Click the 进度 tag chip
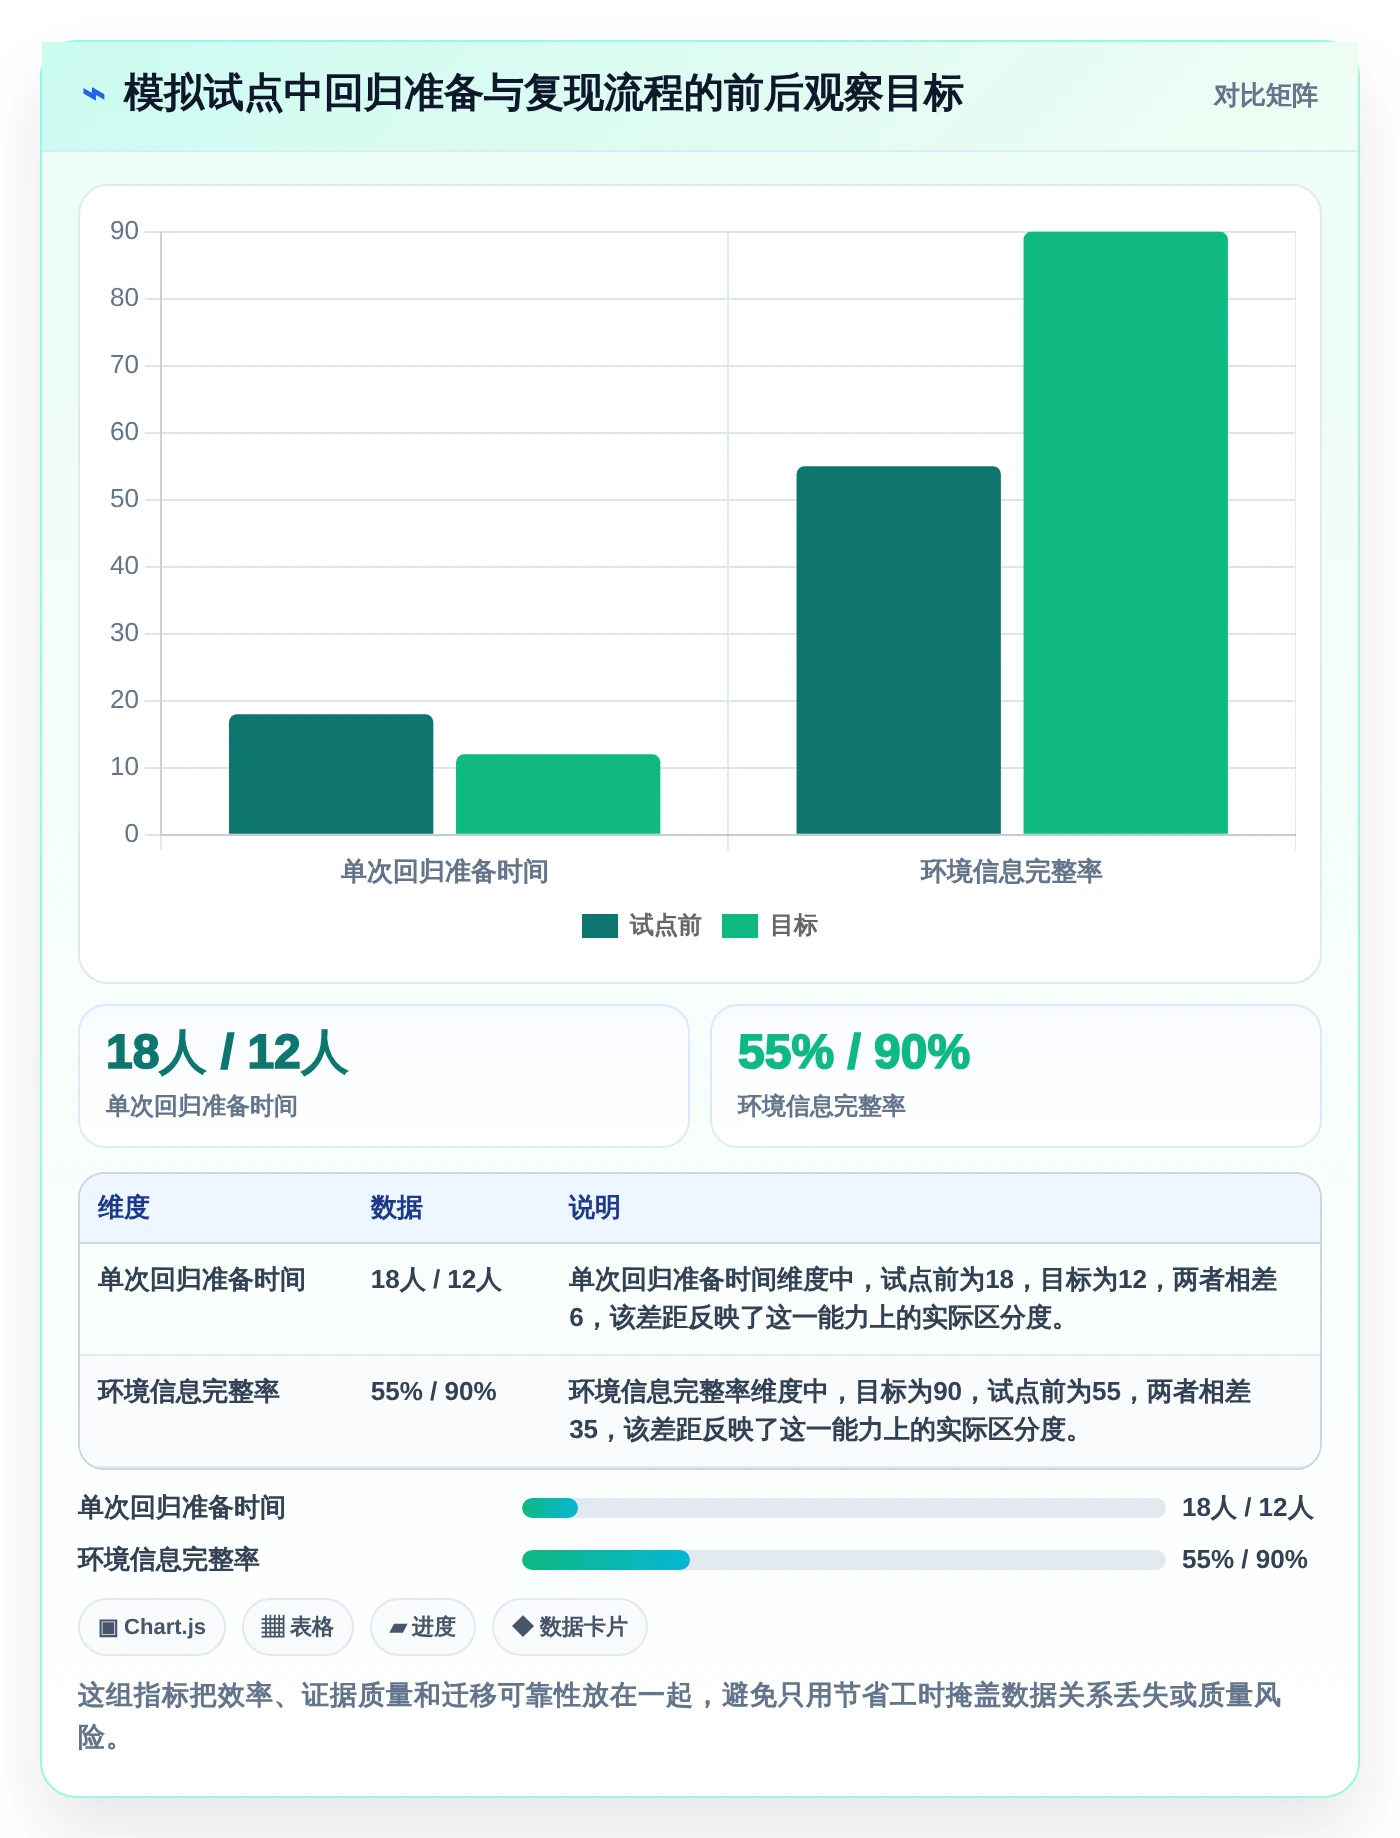Image resolution: width=1400 pixels, height=1838 pixels. [x=423, y=1627]
